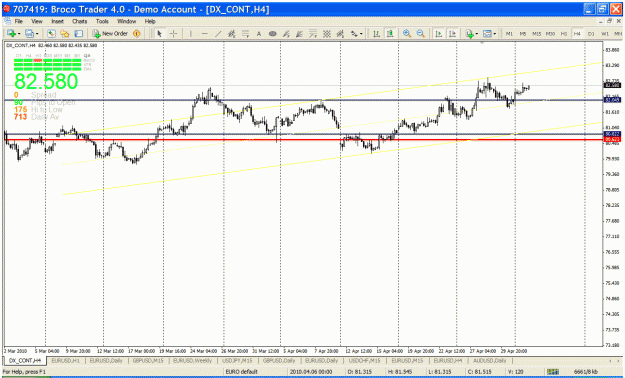Select the Cursor arrow tool
The height and width of the screenshot is (378, 625).
click(159, 34)
